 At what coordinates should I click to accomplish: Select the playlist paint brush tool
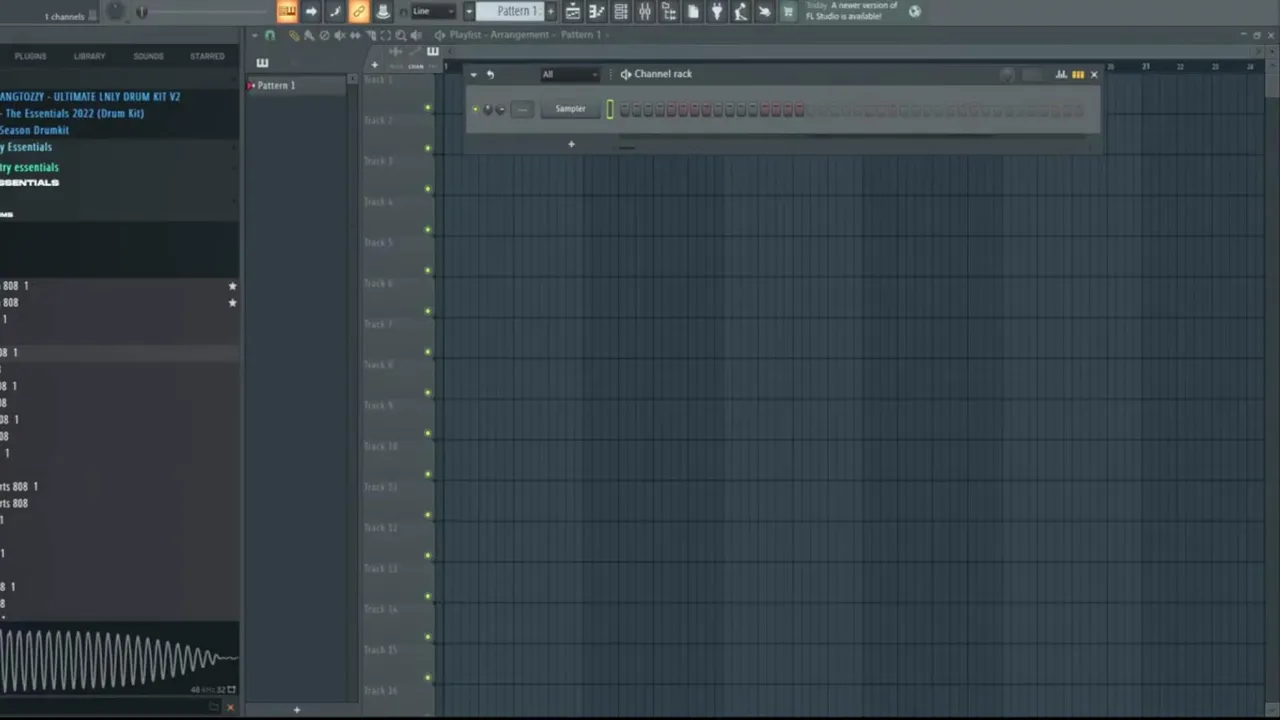point(309,35)
